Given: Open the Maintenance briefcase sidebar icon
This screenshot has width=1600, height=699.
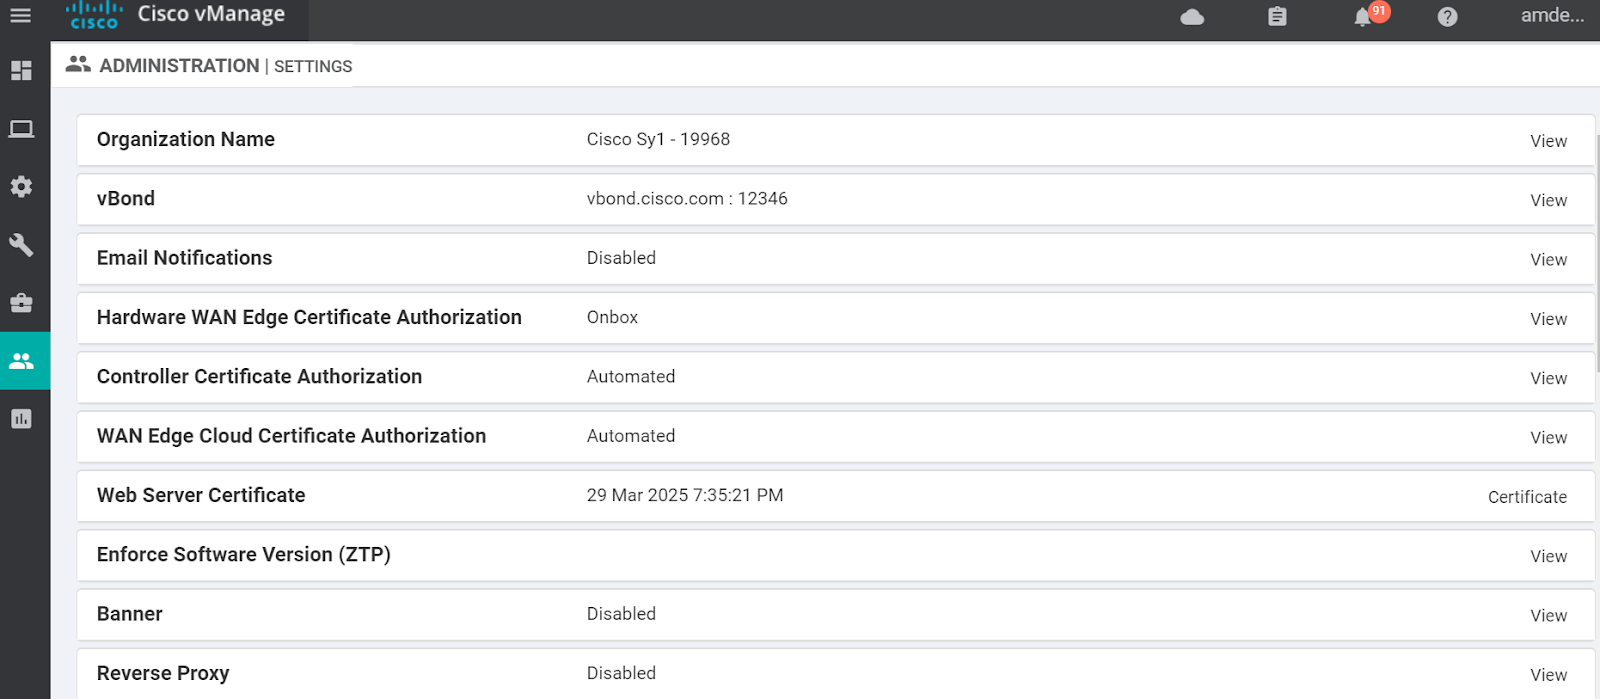Looking at the screenshot, I should coord(21,303).
